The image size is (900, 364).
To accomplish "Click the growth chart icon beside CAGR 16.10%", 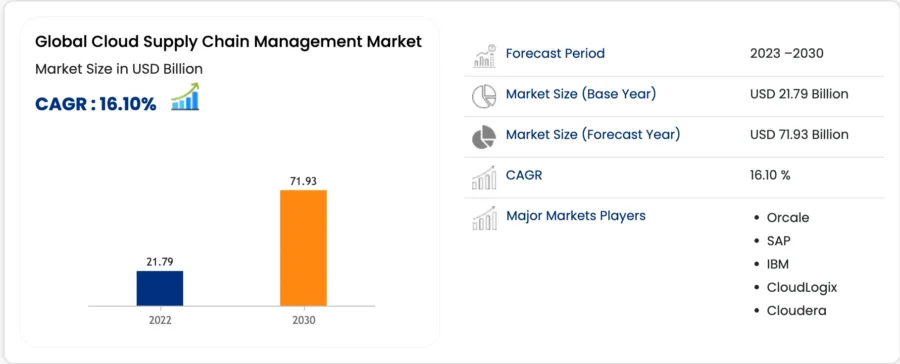I will click(185, 96).
